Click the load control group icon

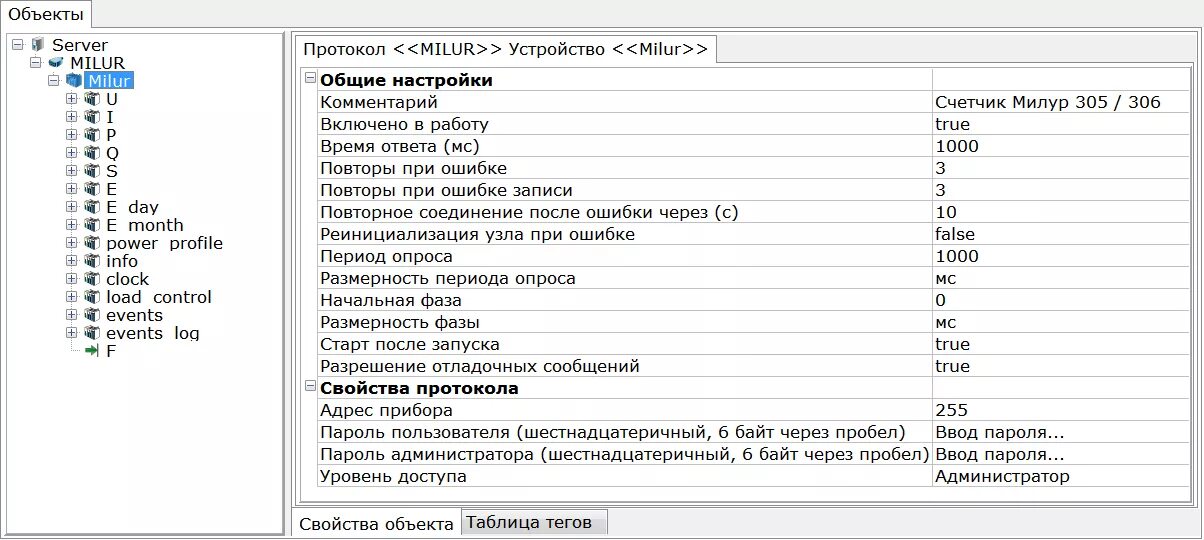(x=92, y=297)
